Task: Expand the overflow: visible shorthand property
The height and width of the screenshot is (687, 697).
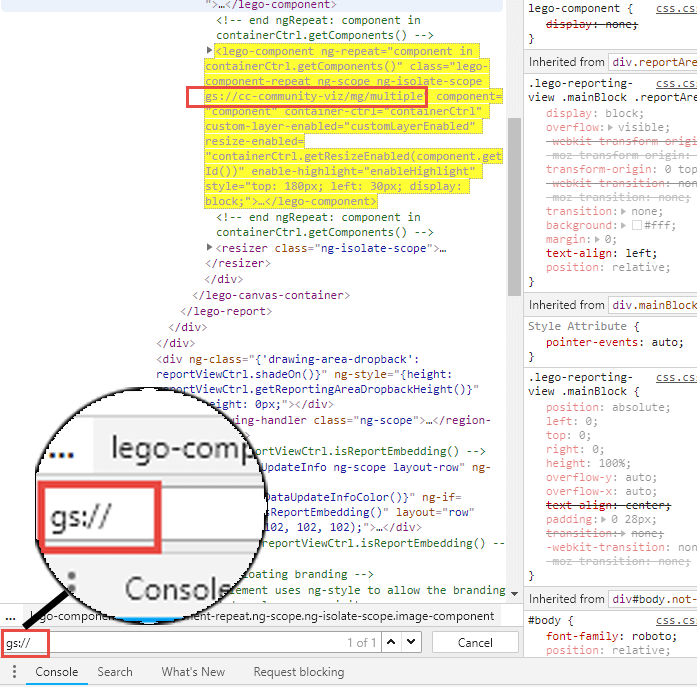Action: (610, 128)
